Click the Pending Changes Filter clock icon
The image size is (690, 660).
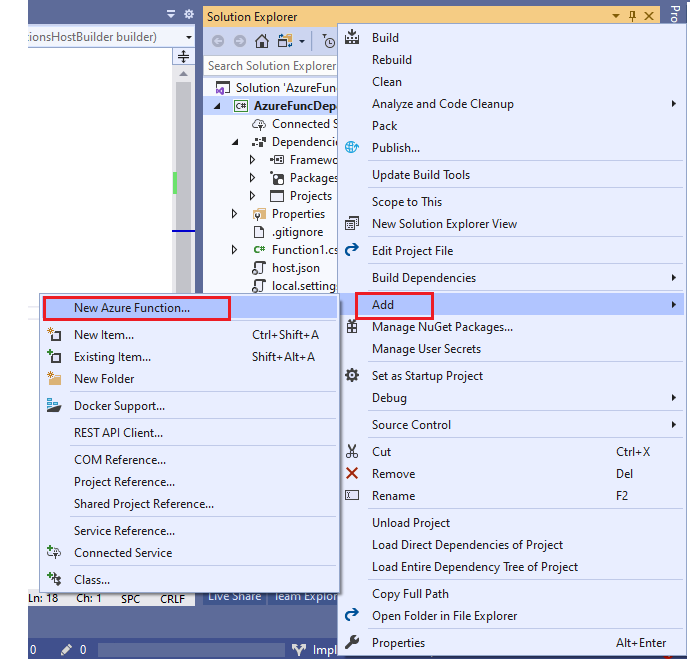pyautogui.click(x=328, y=41)
